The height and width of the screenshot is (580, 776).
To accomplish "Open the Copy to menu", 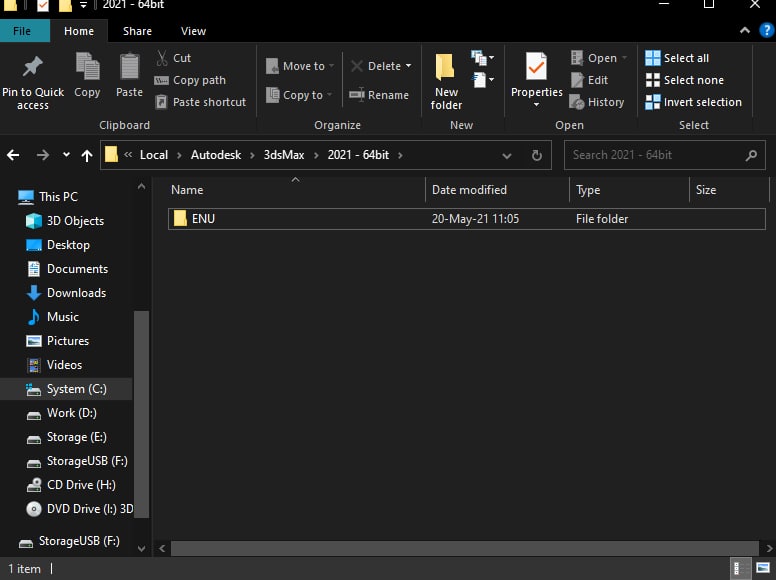I will coord(298,95).
